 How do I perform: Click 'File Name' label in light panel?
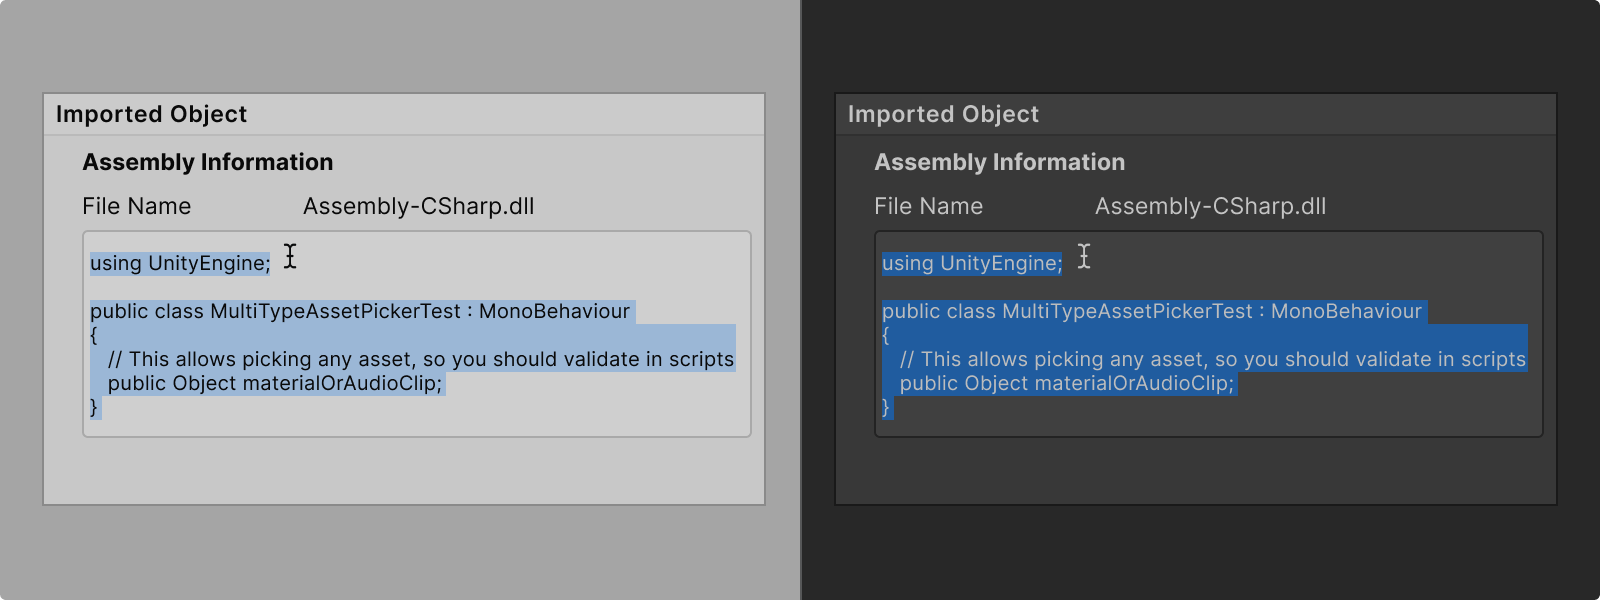coord(136,206)
